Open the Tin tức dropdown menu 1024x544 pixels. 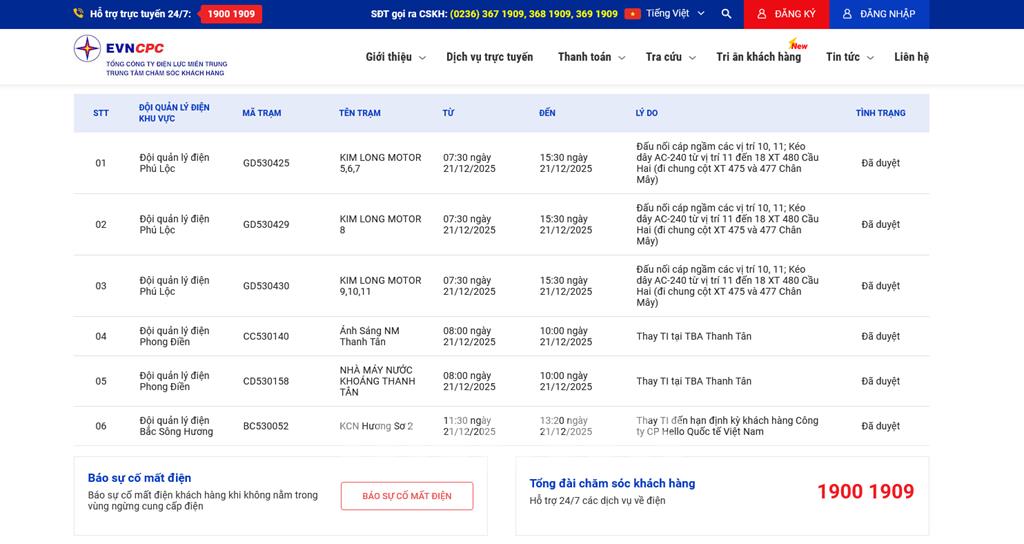(849, 57)
